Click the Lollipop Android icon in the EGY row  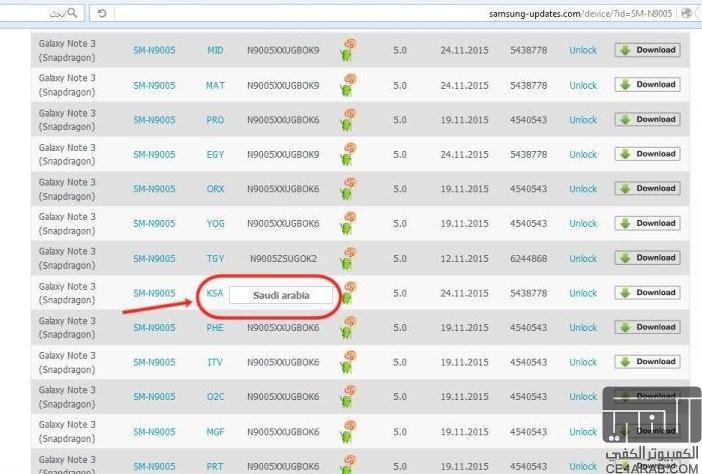point(348,154)
